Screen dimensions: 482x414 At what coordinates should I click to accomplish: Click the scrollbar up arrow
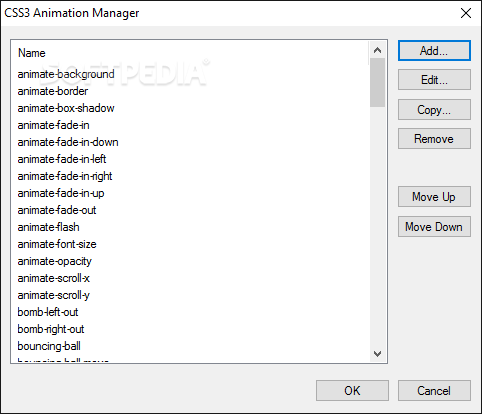click(377, 50)
